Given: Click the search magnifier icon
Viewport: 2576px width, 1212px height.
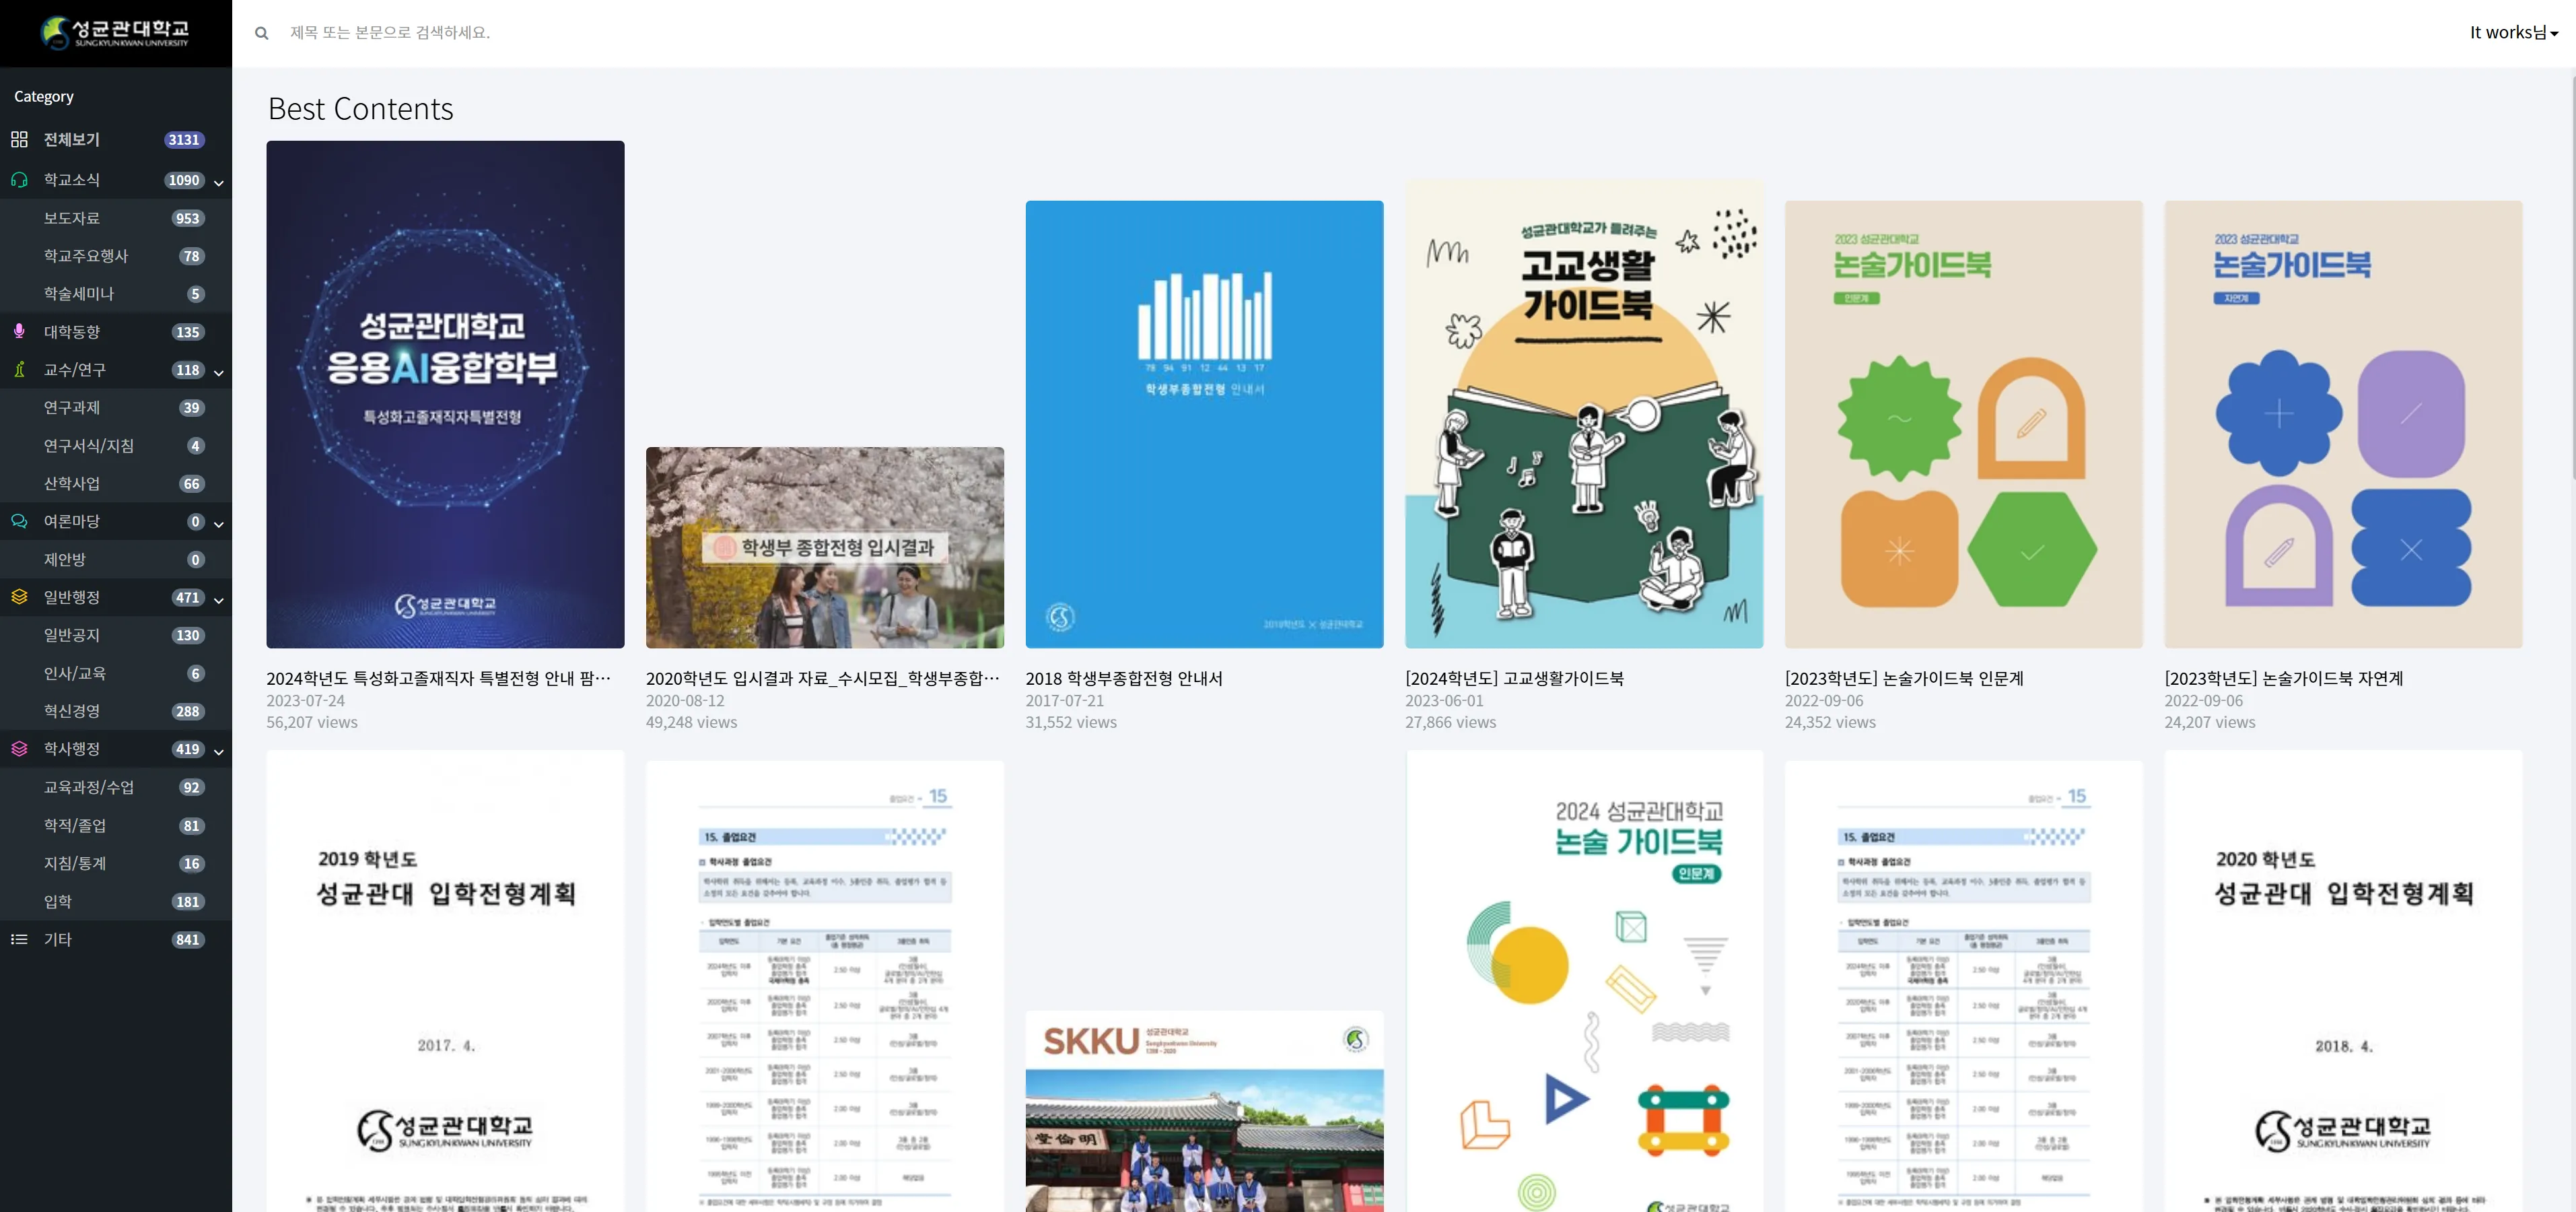Looking at the screenshot, I should (261, 33).
